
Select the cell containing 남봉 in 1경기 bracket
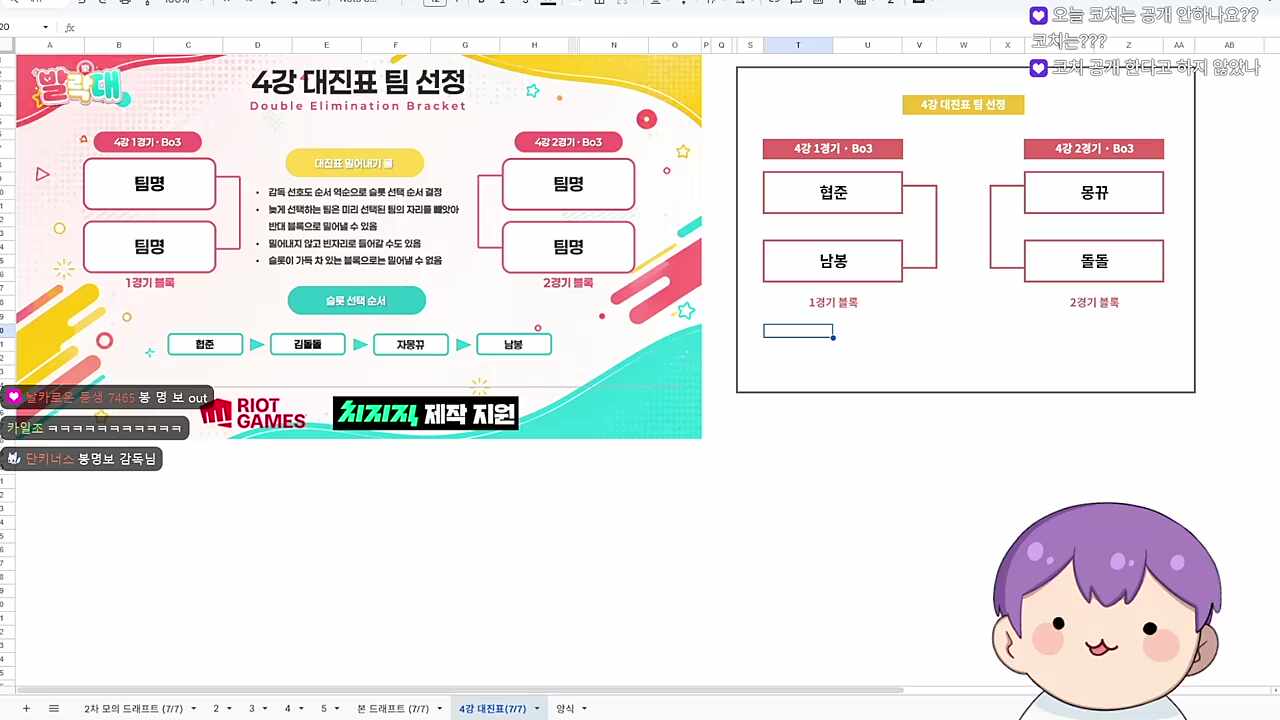(833, 261)
